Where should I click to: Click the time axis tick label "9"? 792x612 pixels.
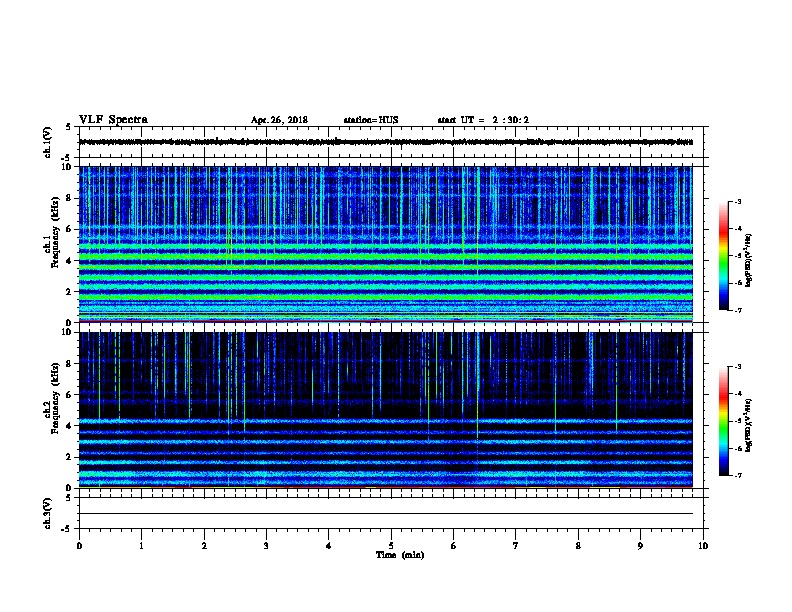(x=640, y=546)
